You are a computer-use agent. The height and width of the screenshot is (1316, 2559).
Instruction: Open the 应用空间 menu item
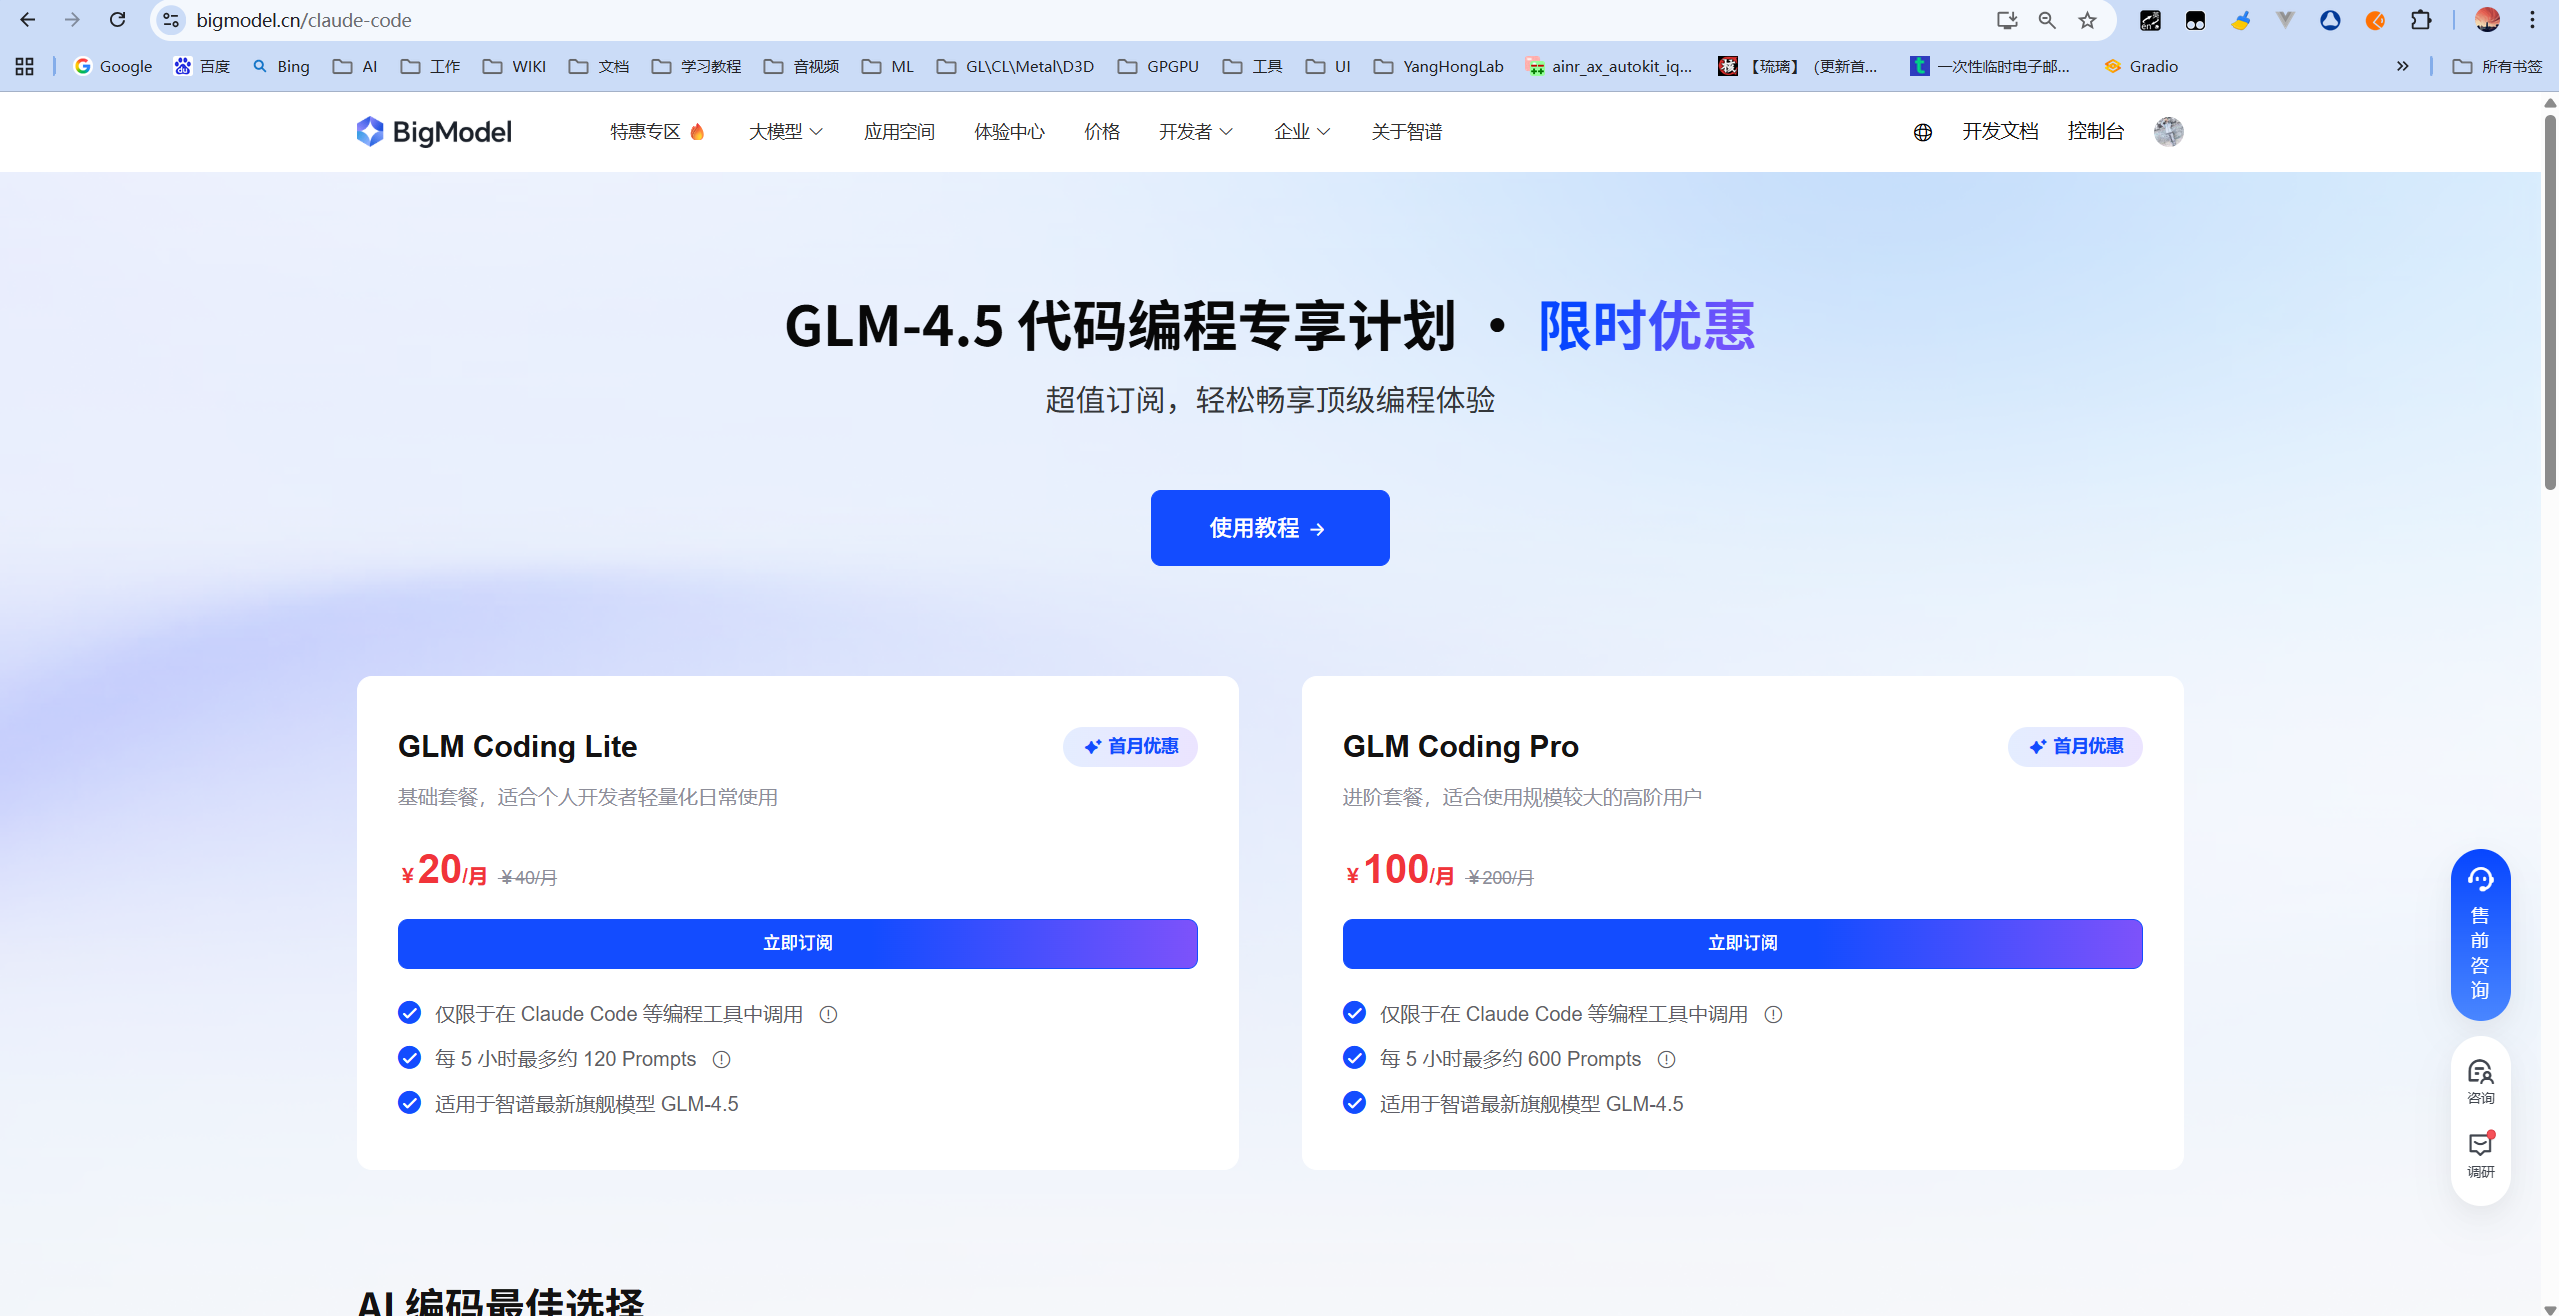click(x=899, y=131)
